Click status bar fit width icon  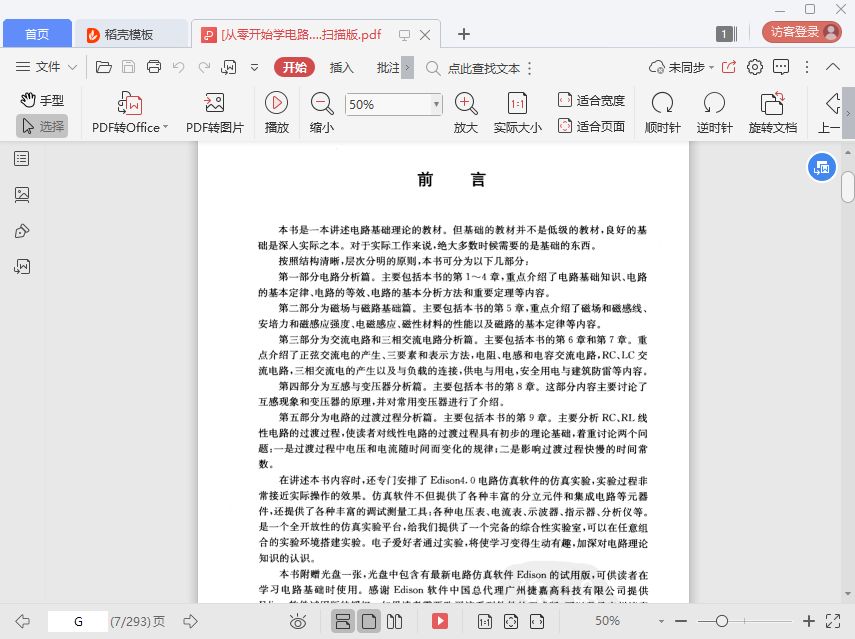point(537,621)
